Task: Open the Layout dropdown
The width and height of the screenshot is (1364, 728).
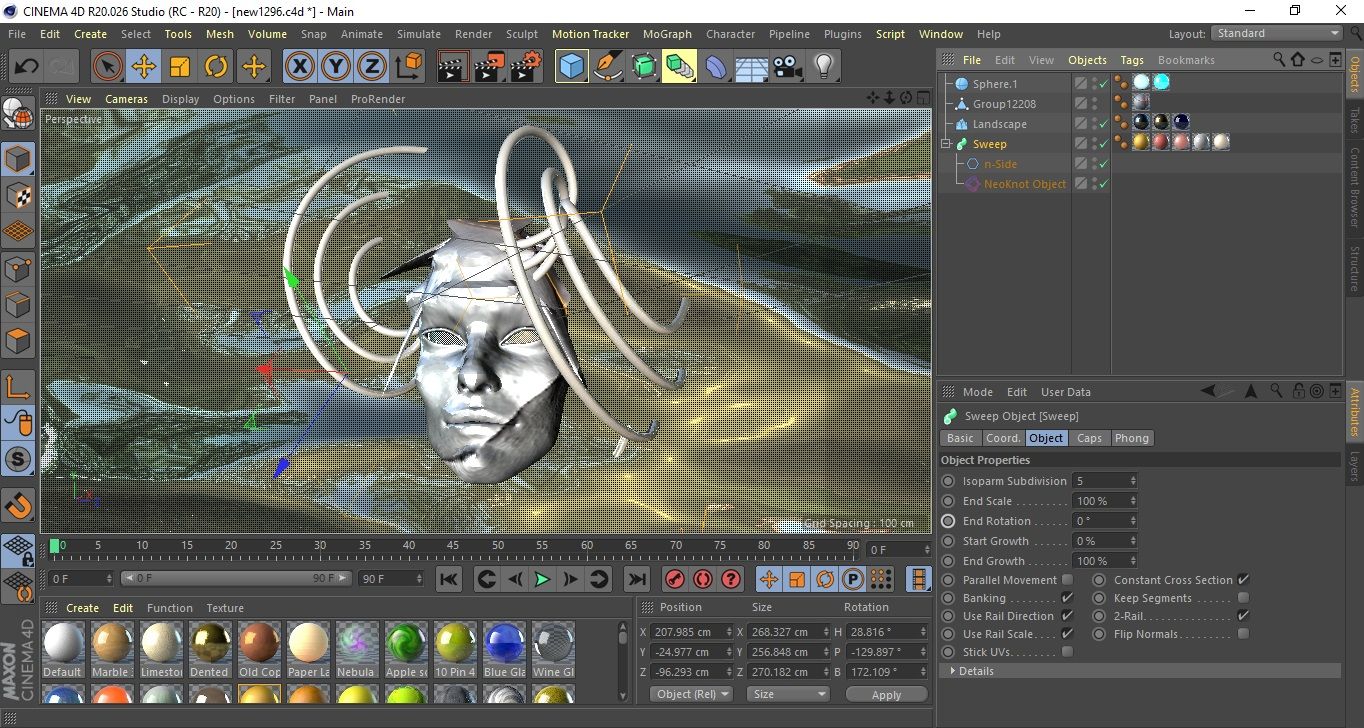Action: [x=1277, y=33]
